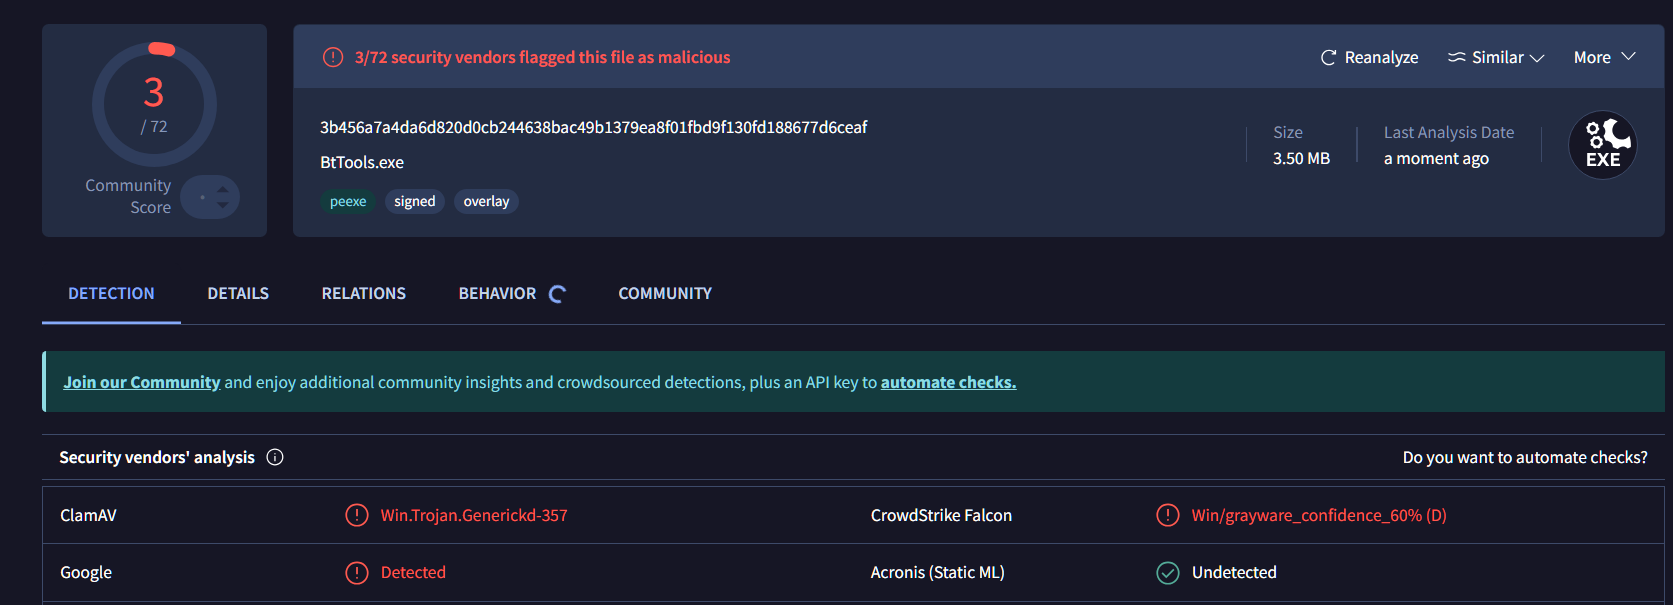Open the RELATIONS tab

click(x=363, y=294)
